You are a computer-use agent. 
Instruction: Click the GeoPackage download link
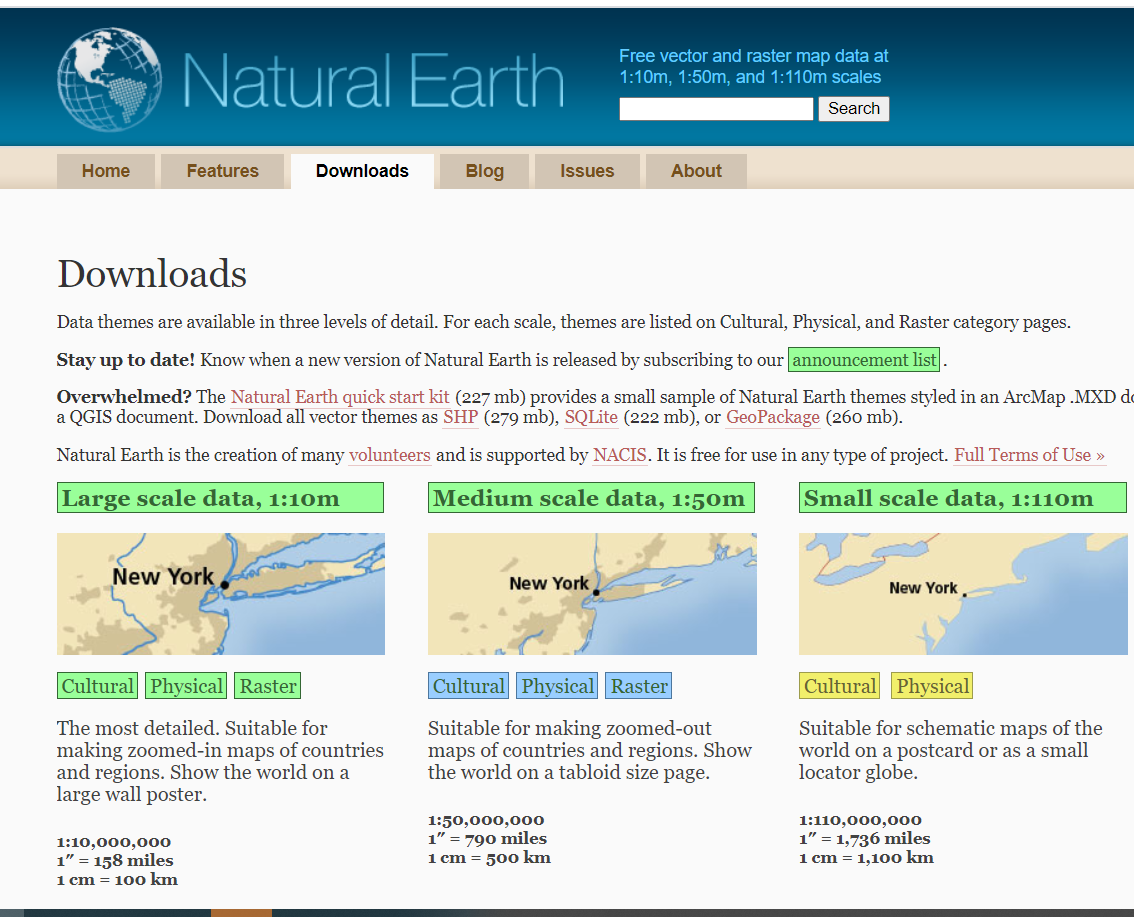[x=772, y=417]
